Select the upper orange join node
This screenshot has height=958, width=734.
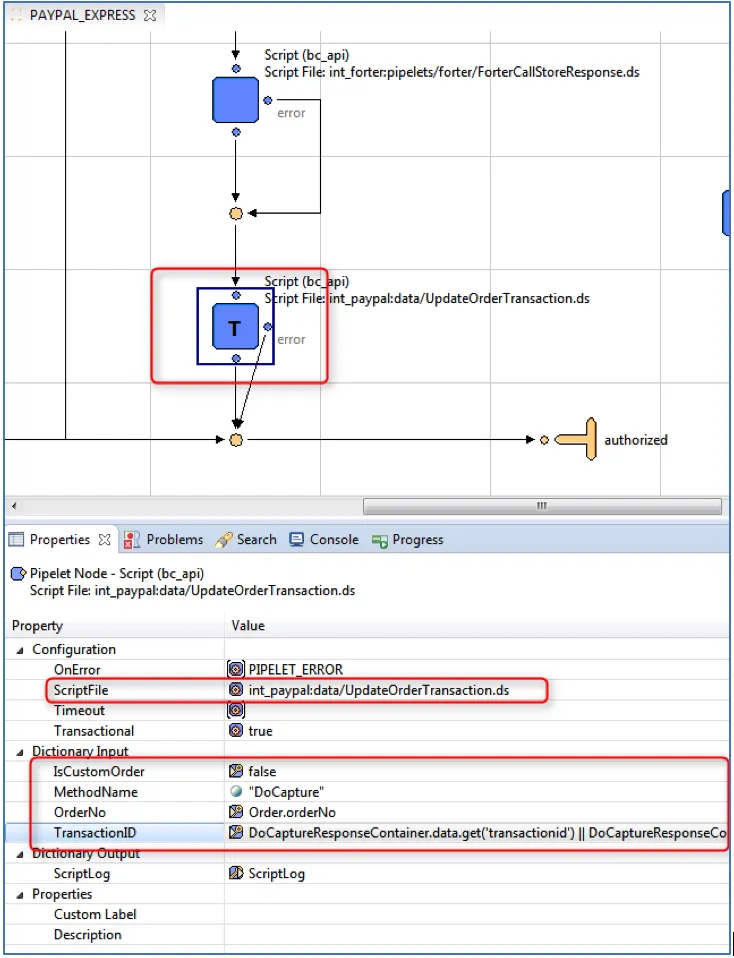(236, 213)
